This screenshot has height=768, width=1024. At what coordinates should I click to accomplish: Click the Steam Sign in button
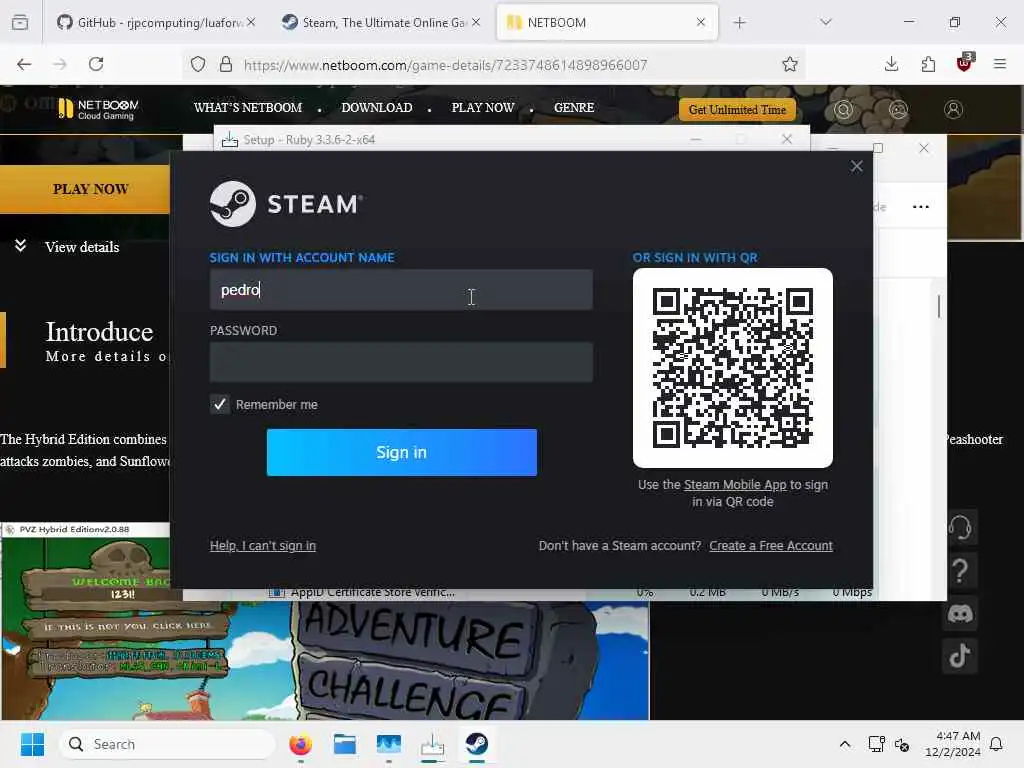pyautogui.click(x=402, y=452)
